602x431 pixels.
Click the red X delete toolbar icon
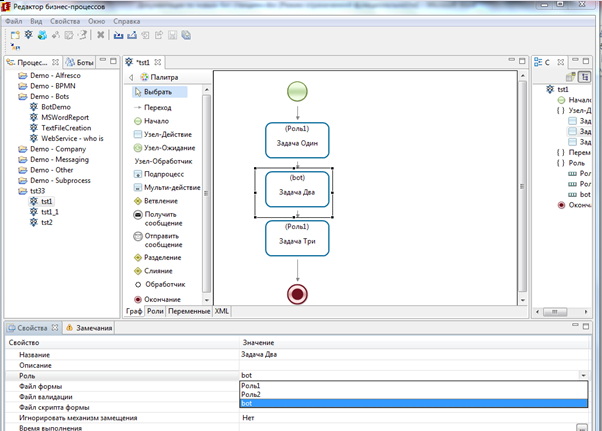point(101,35)
